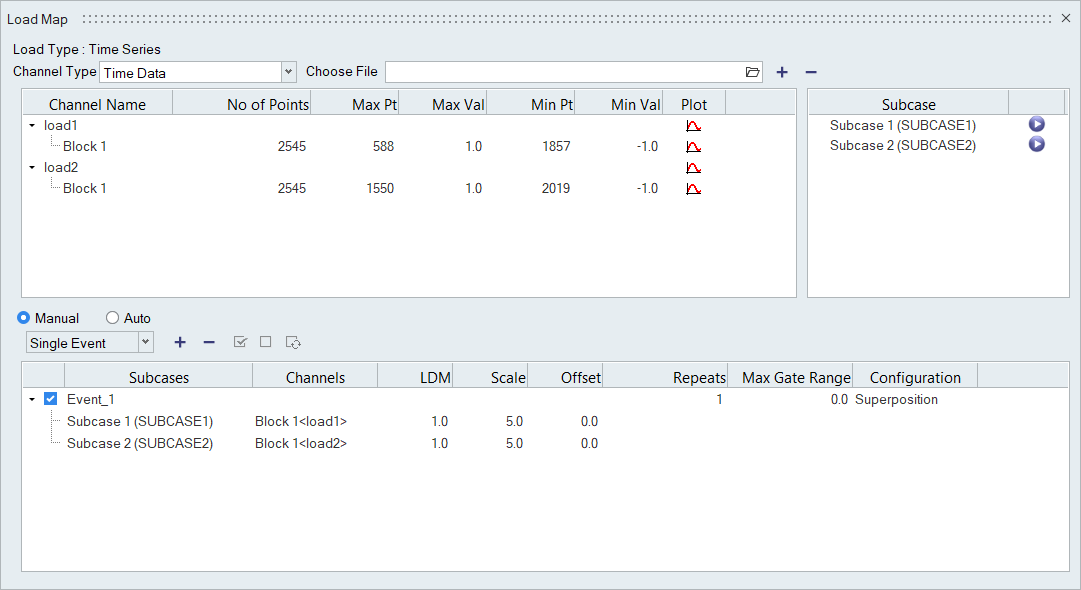Click the minus icon next to Choose File

tap(811, 72)
